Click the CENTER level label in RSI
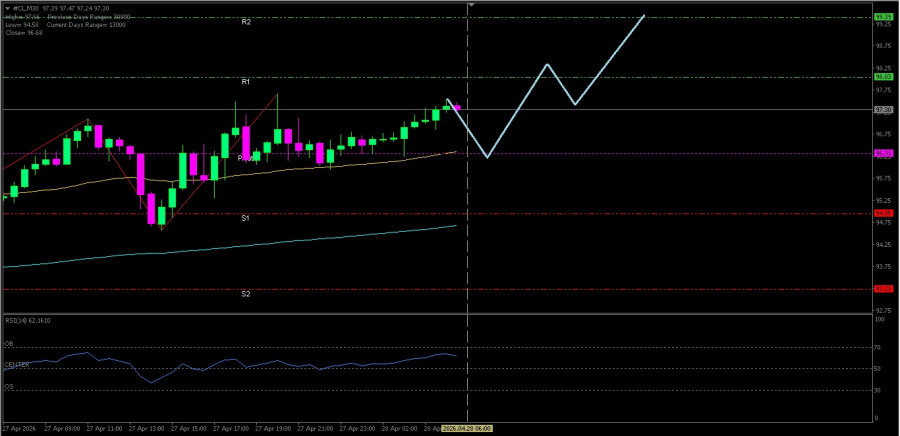This screenshot has width=900, height=436. click(x=17, y=365)
